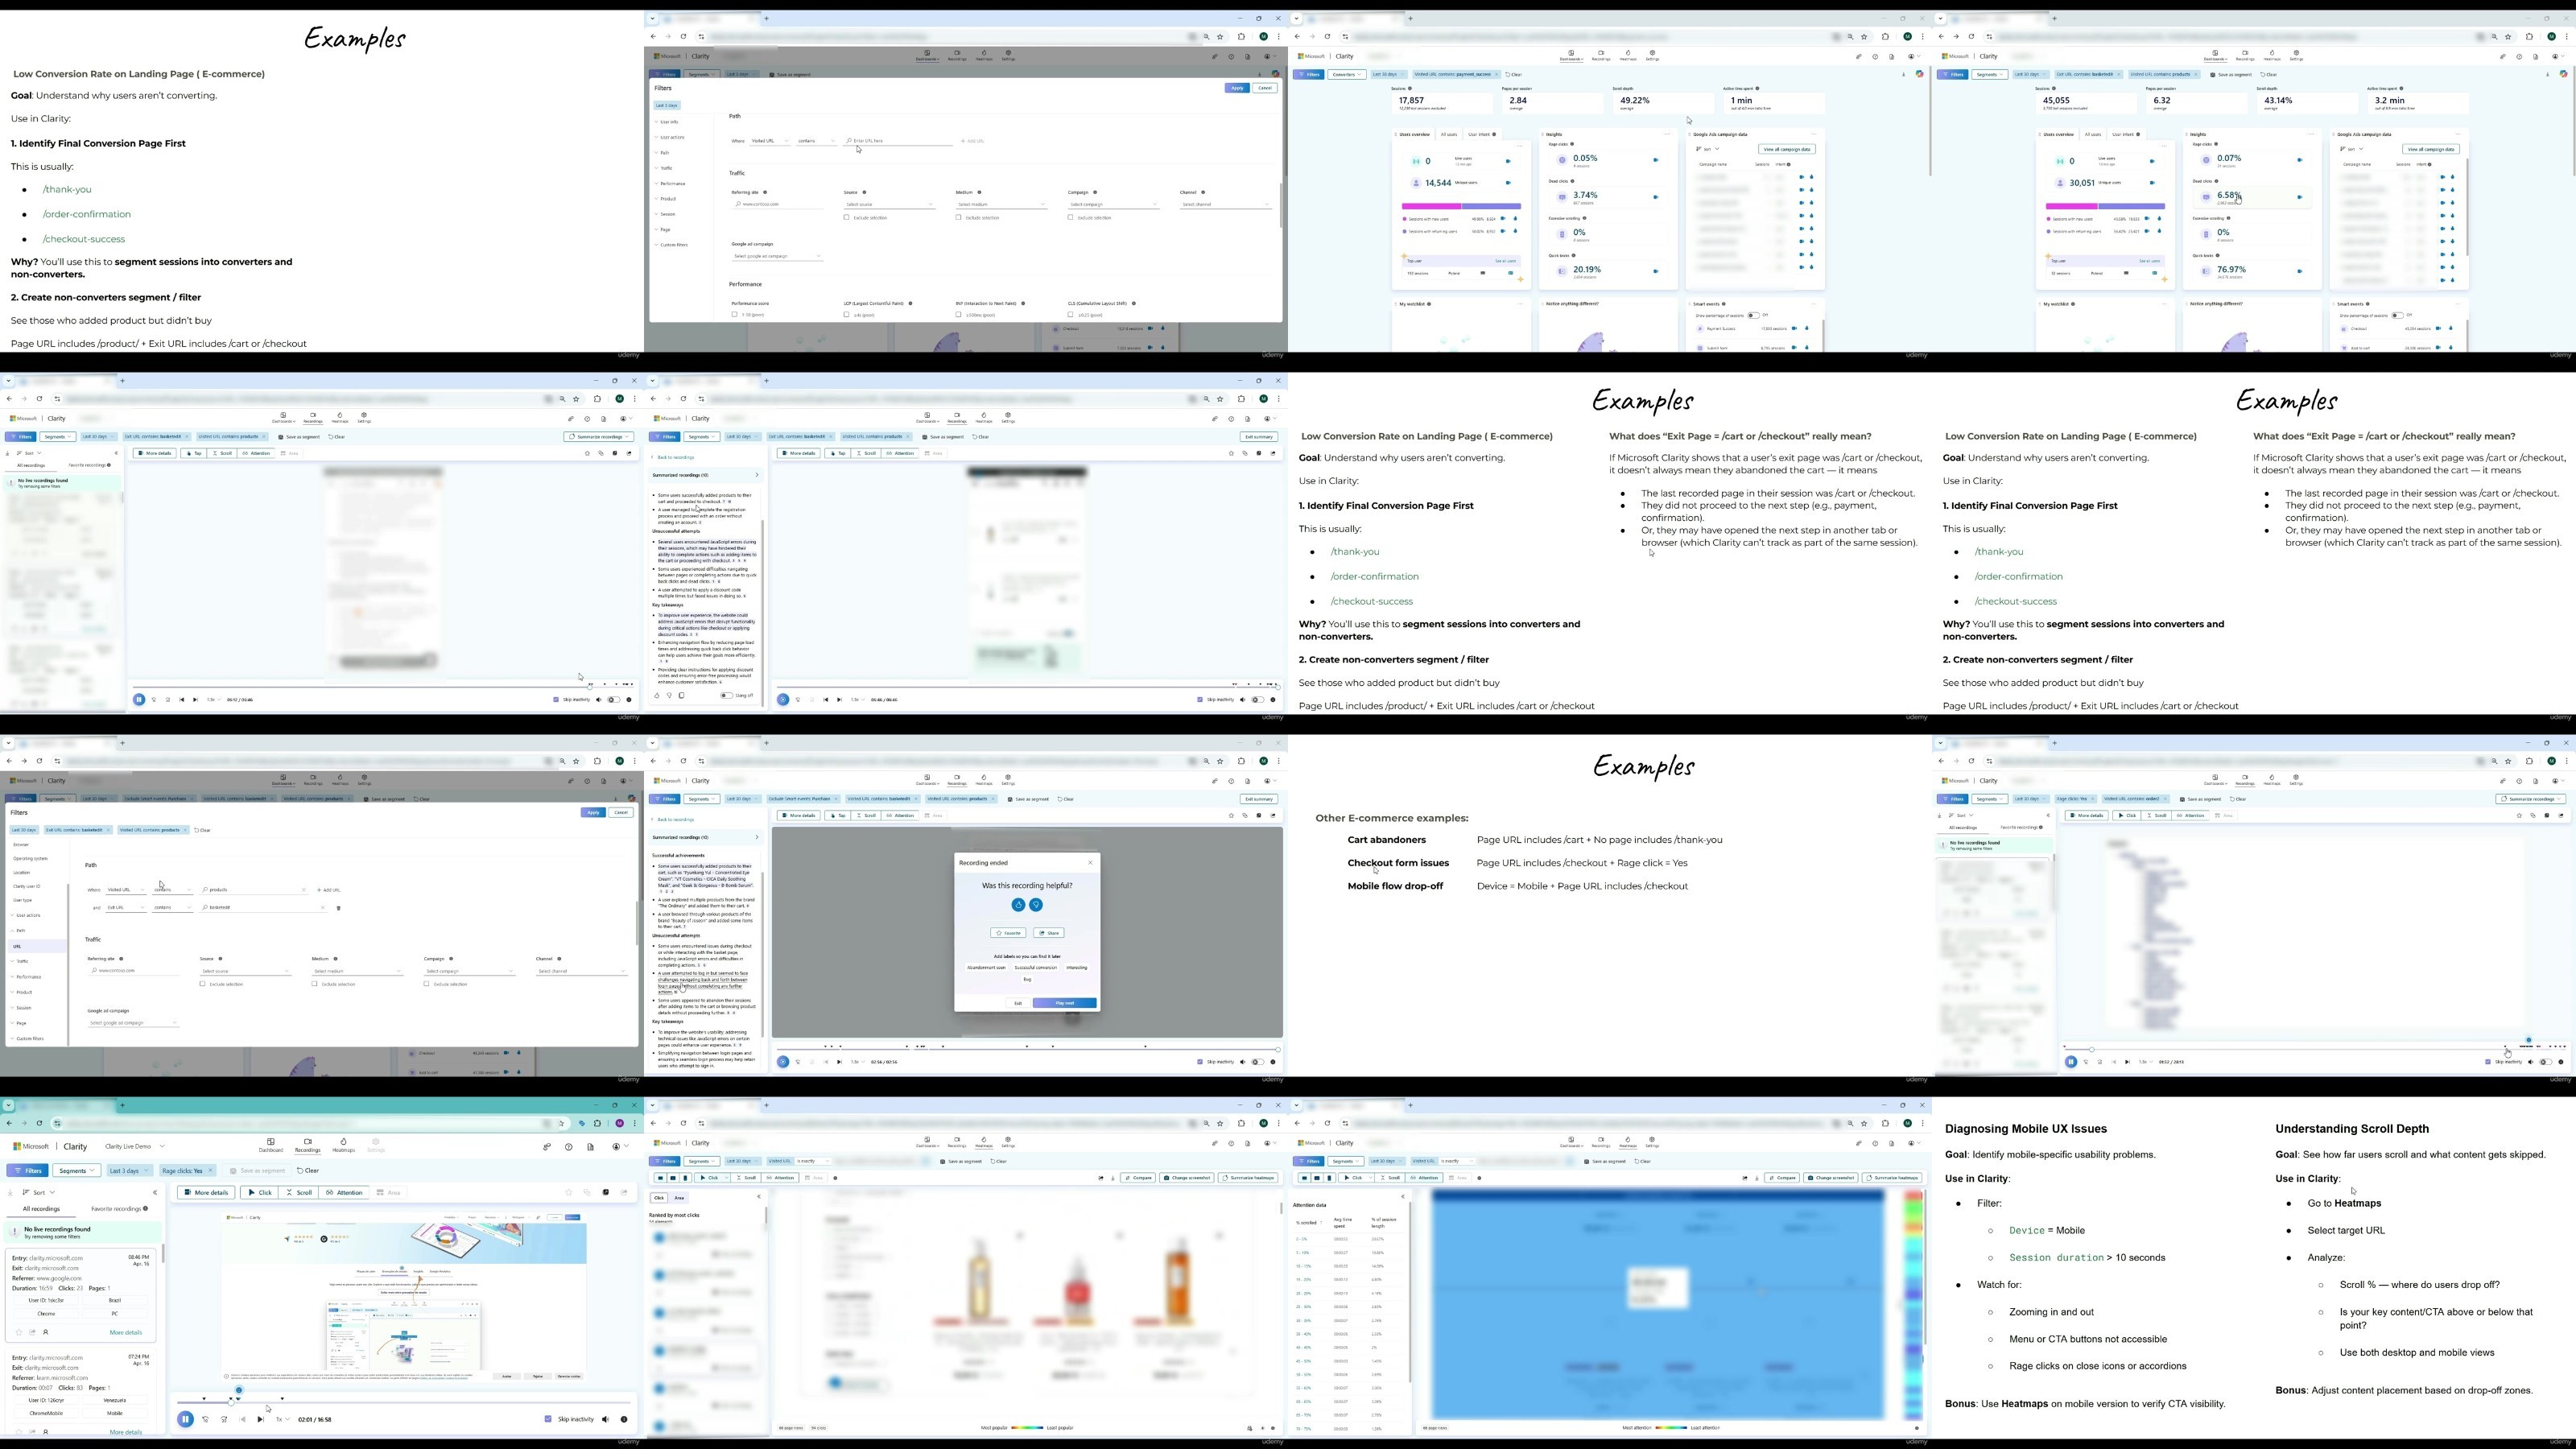
Task: Check Performance score 1-50 (poor) checkbox
Action: pos(734,315)
